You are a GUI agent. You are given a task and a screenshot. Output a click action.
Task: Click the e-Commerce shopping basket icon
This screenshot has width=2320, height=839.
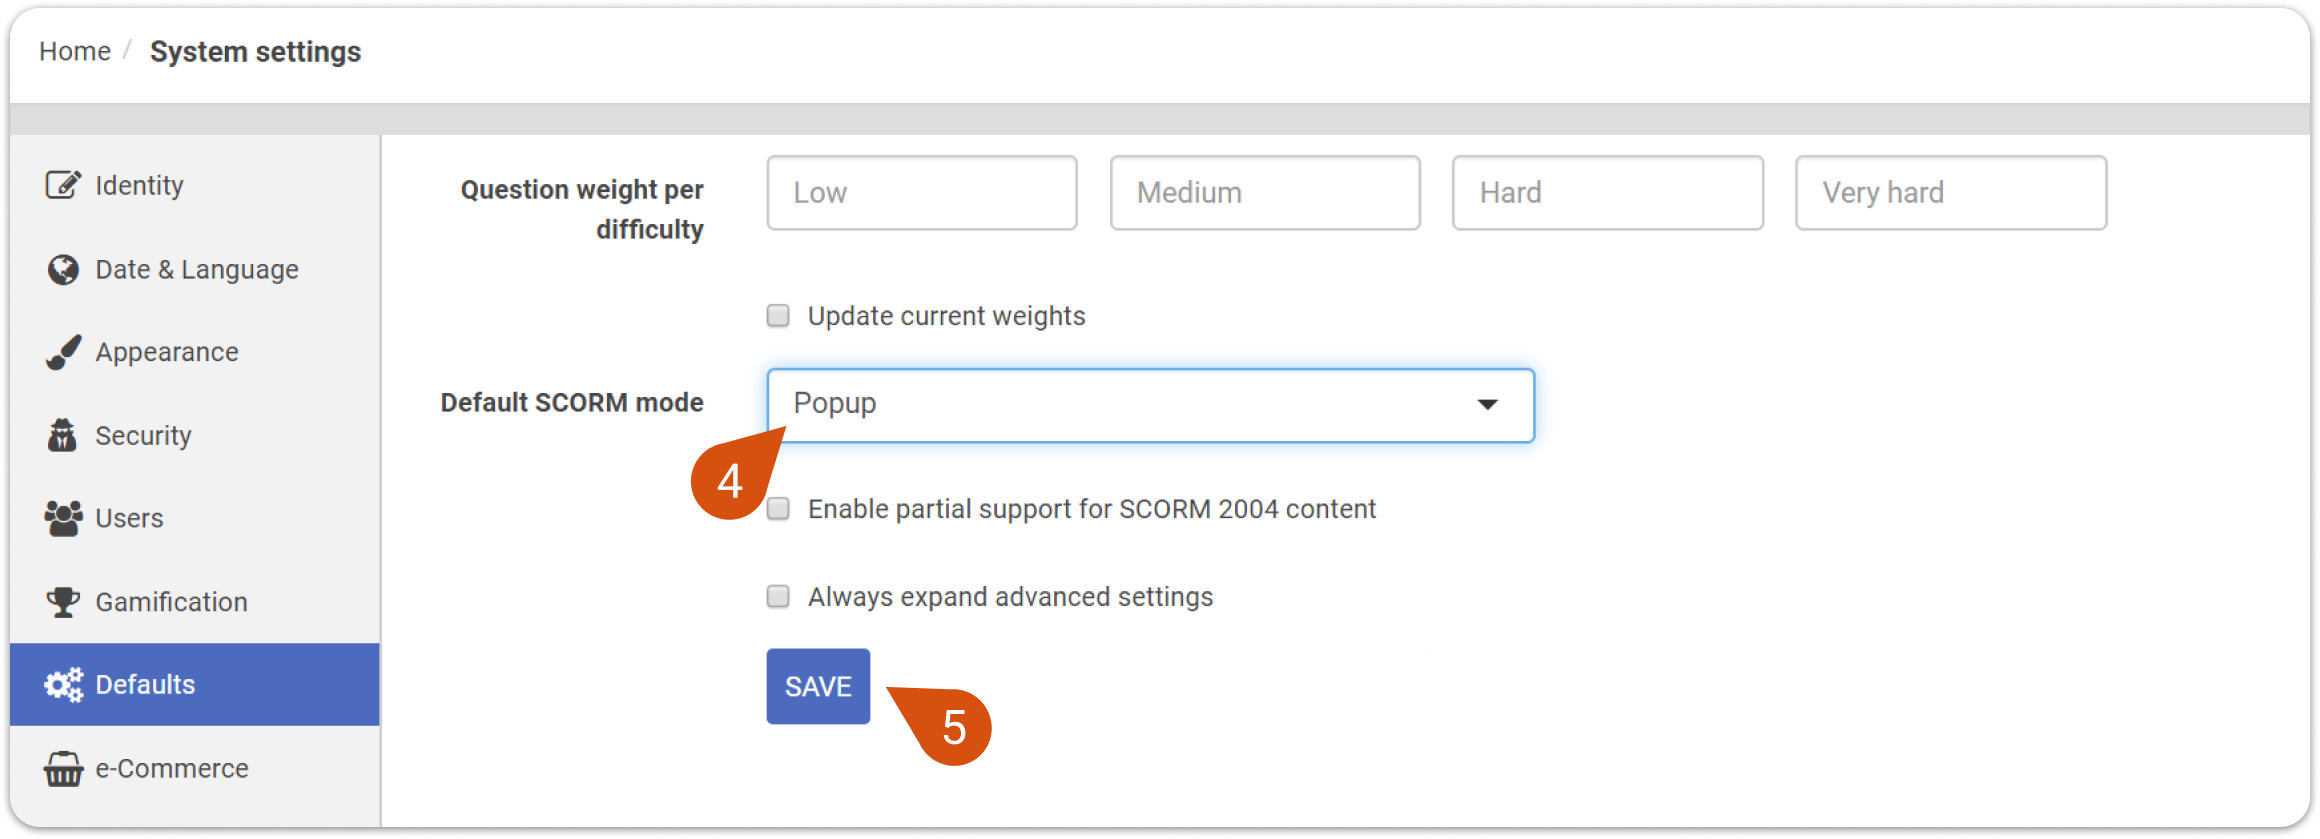pos(63,768)
